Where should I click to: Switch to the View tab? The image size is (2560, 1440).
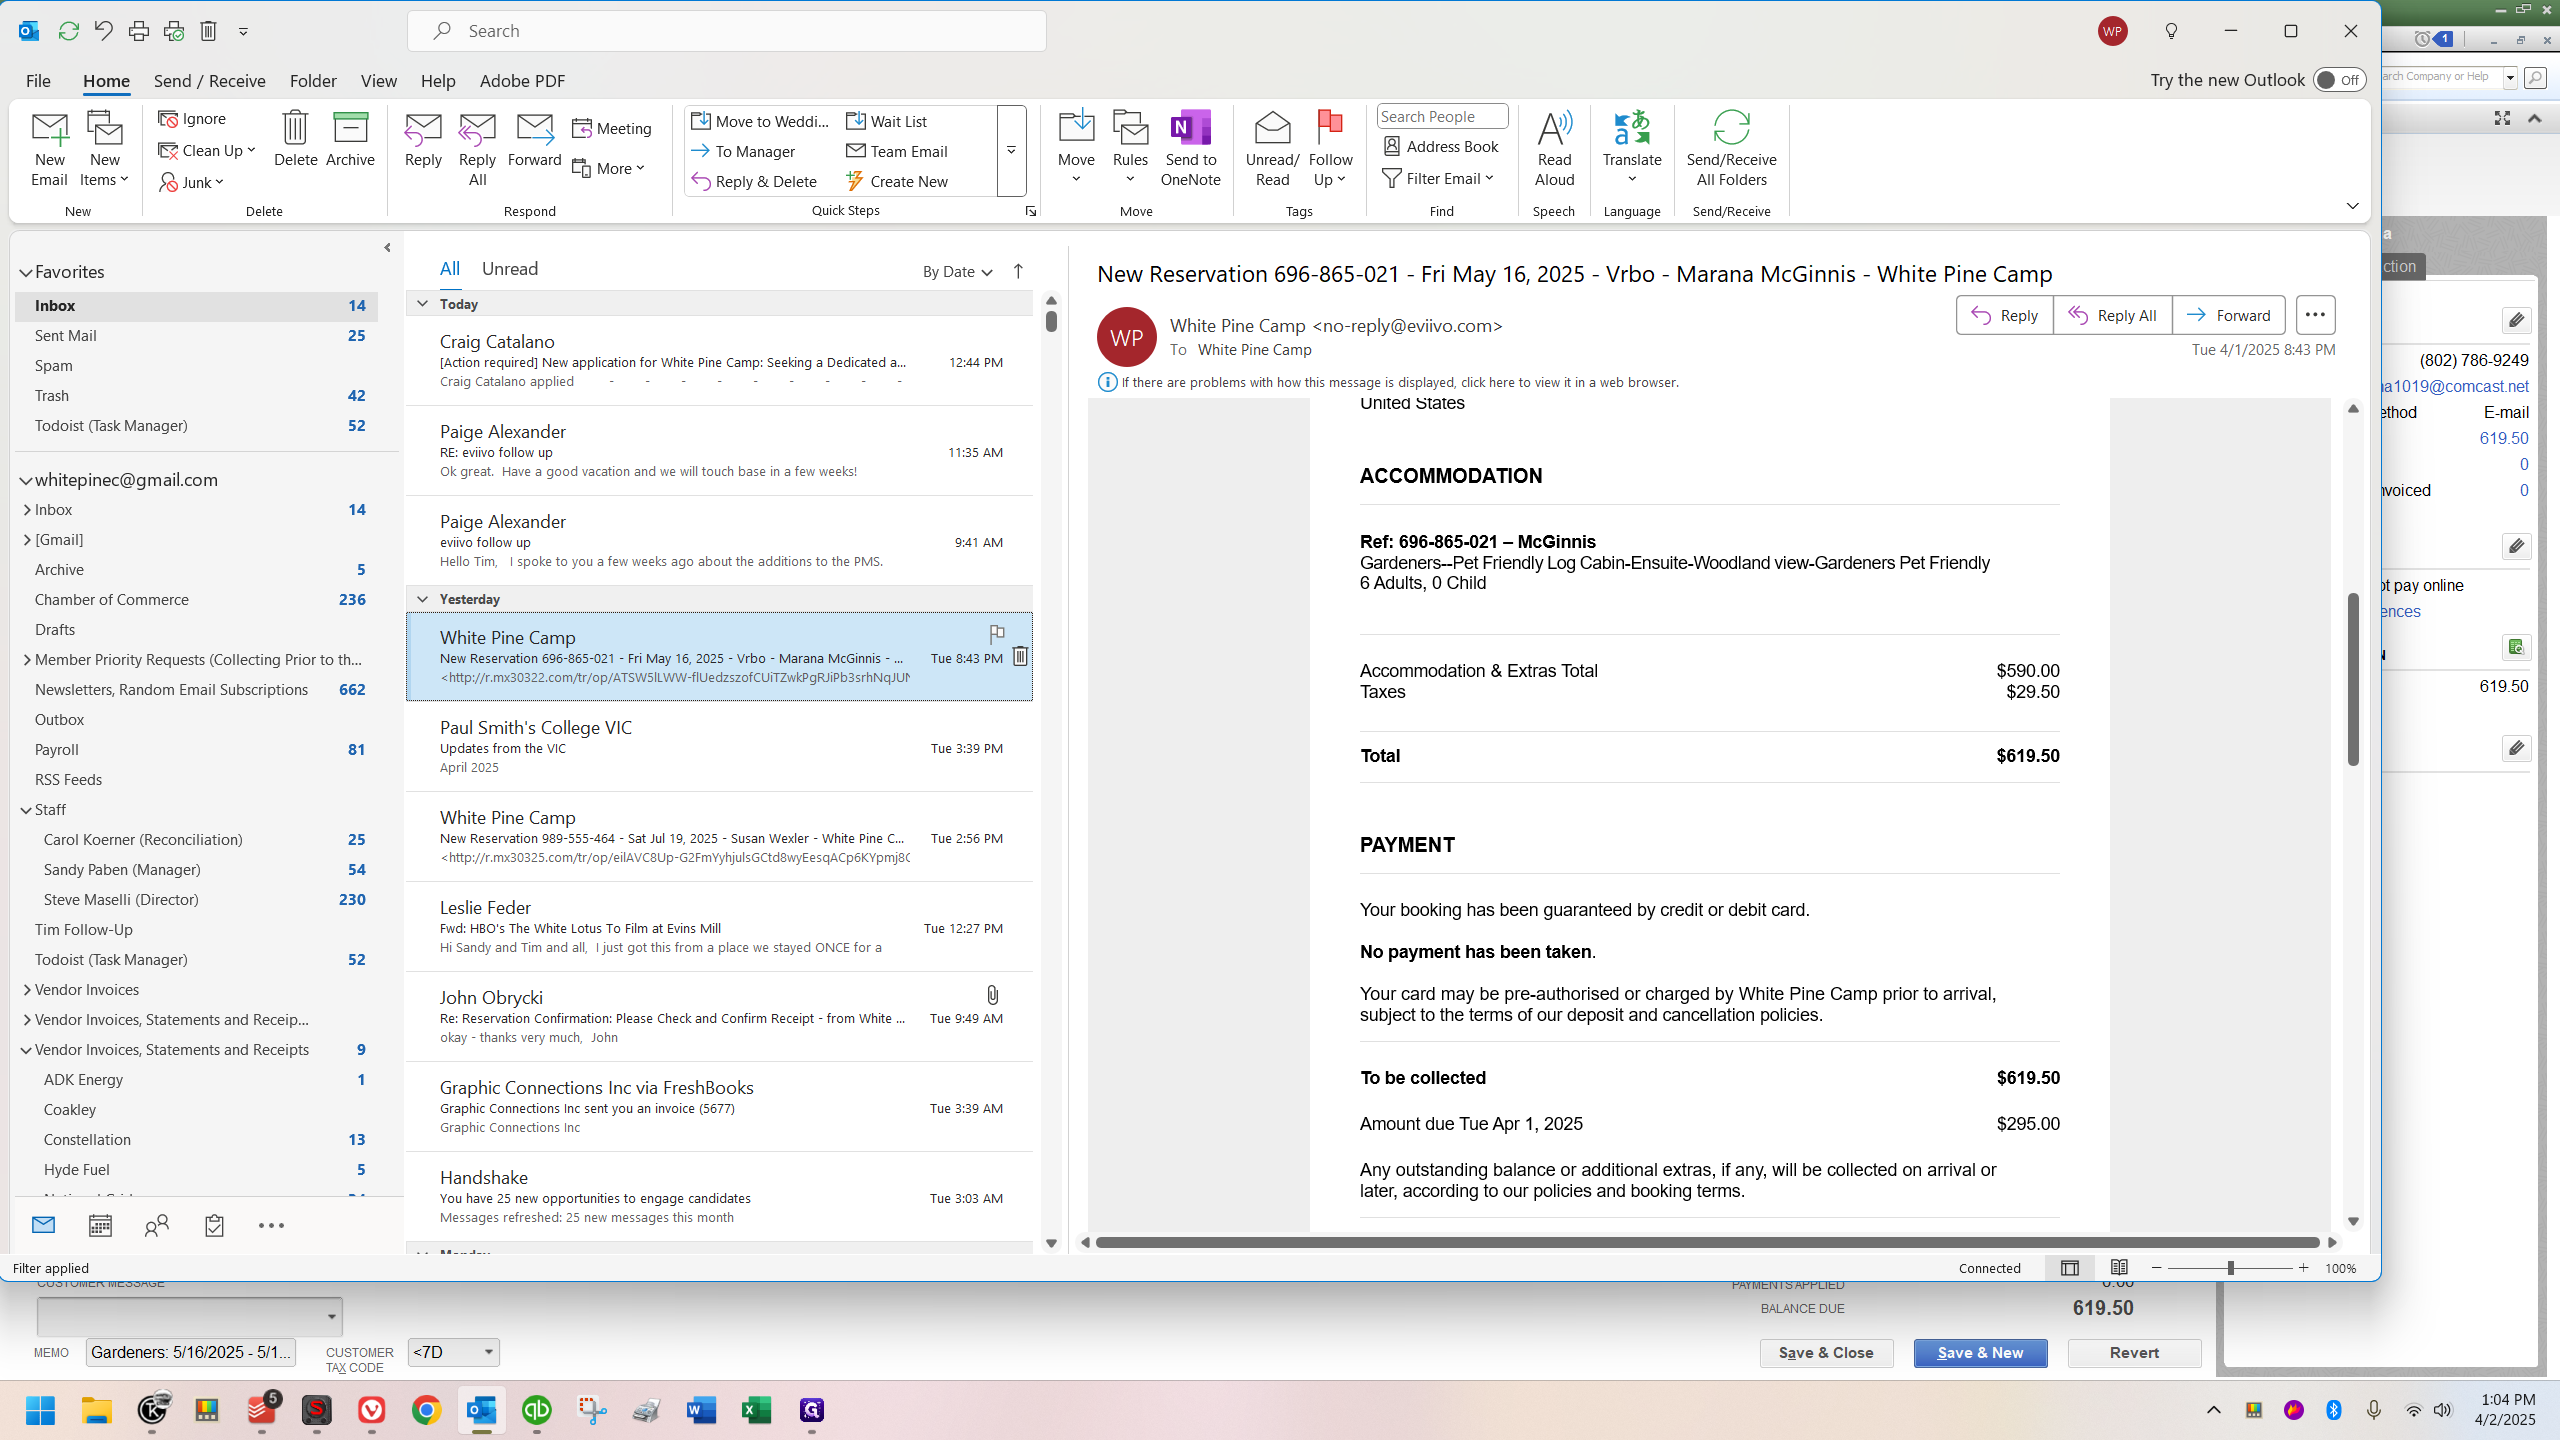click(x=378, y=81)
